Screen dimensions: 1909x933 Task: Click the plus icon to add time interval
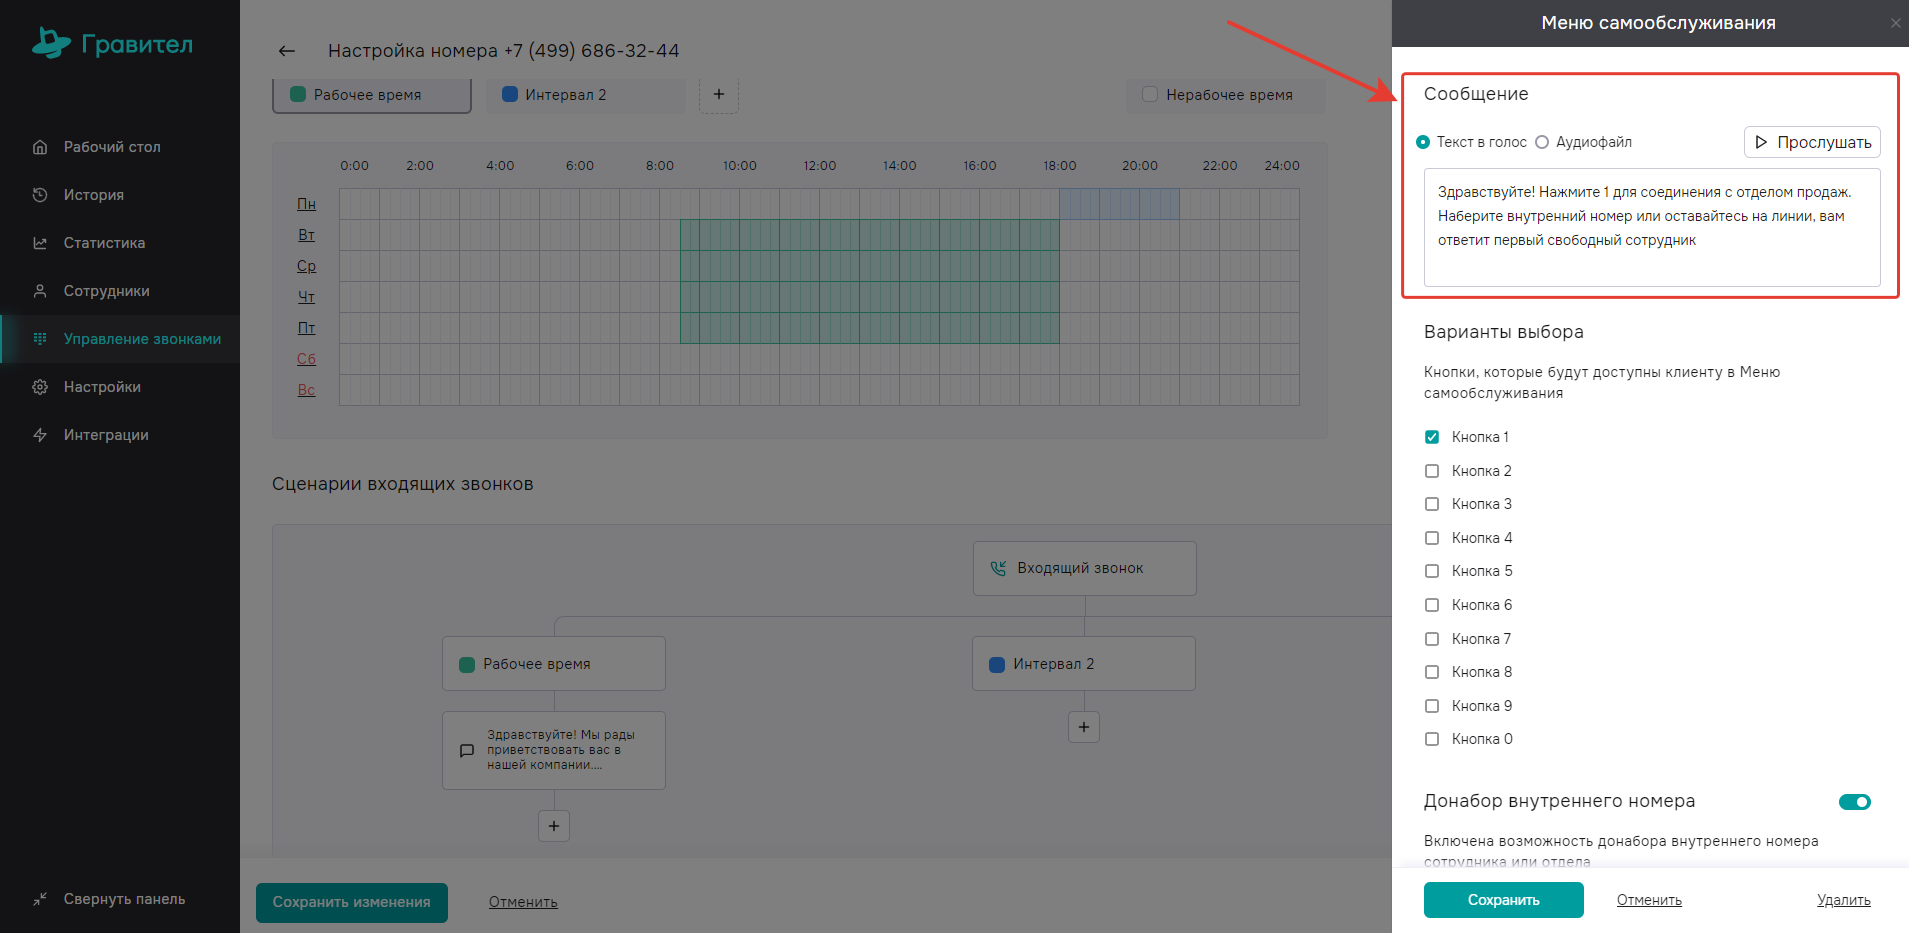pos(718,95)
